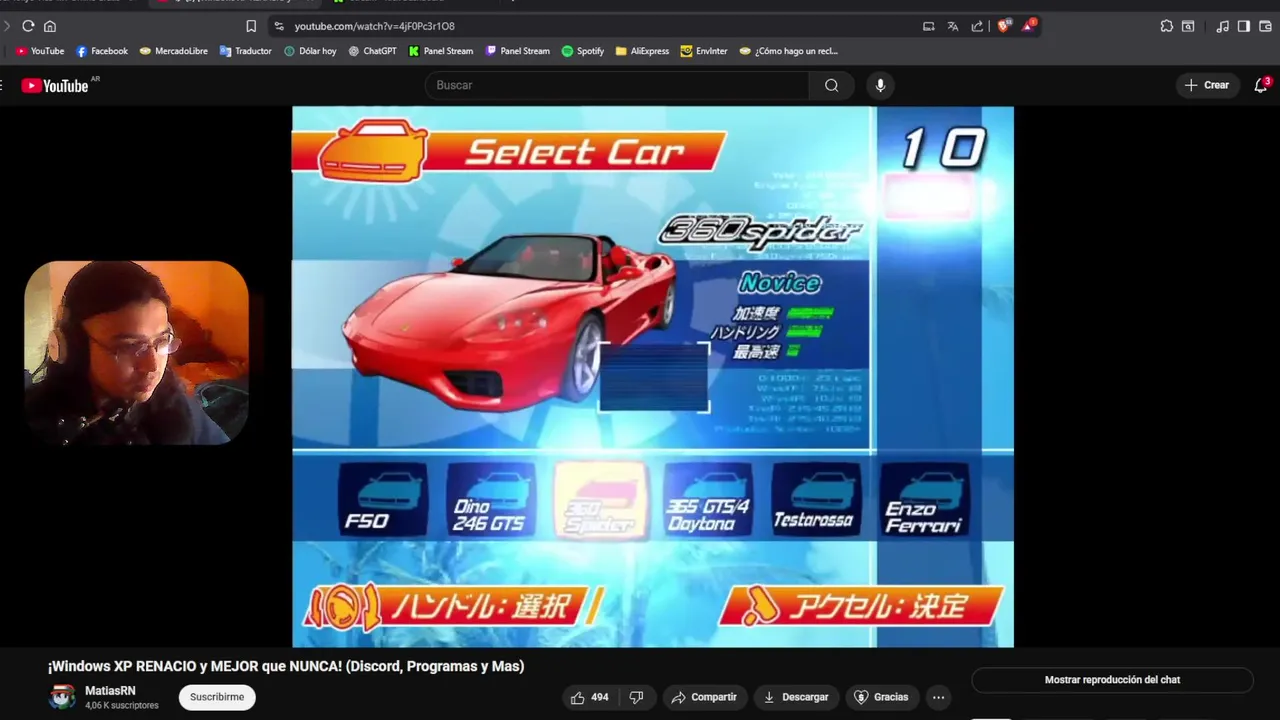The image size is (1280, 720).
Task: Click Mostrar reproducción del chat
Action: pyautogui.click(x=1112, y=680)
